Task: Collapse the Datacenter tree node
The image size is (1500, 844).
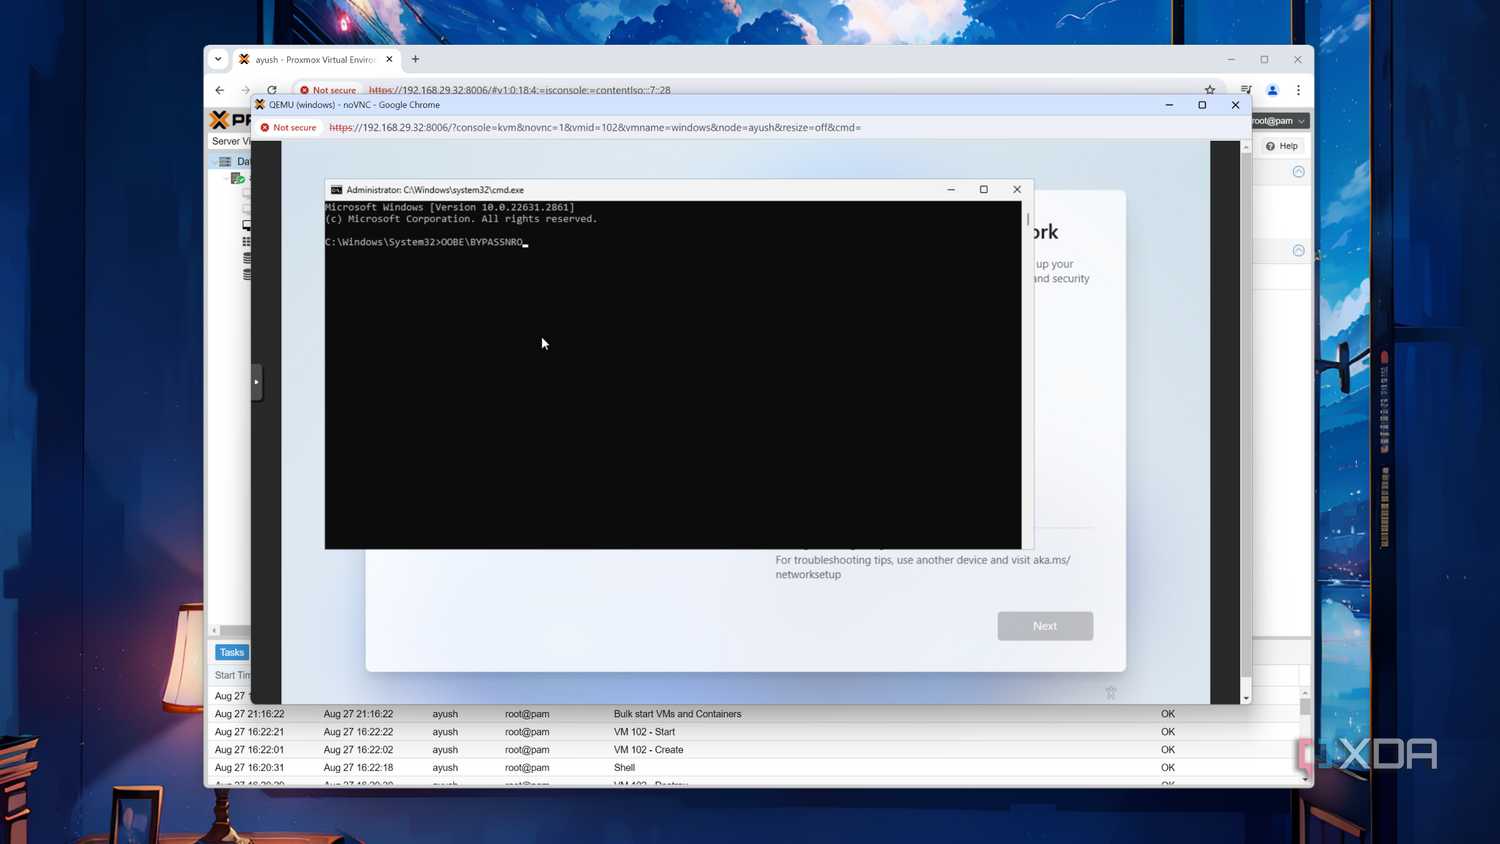Action: coord(214,161)
